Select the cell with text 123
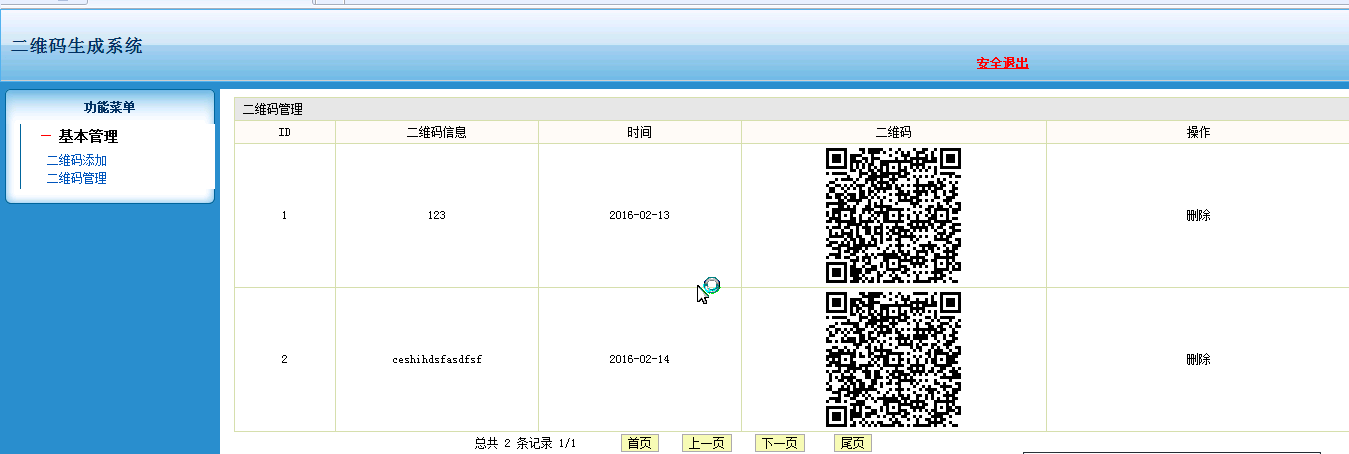The image size is (1349, 454). tap(437, 215)
